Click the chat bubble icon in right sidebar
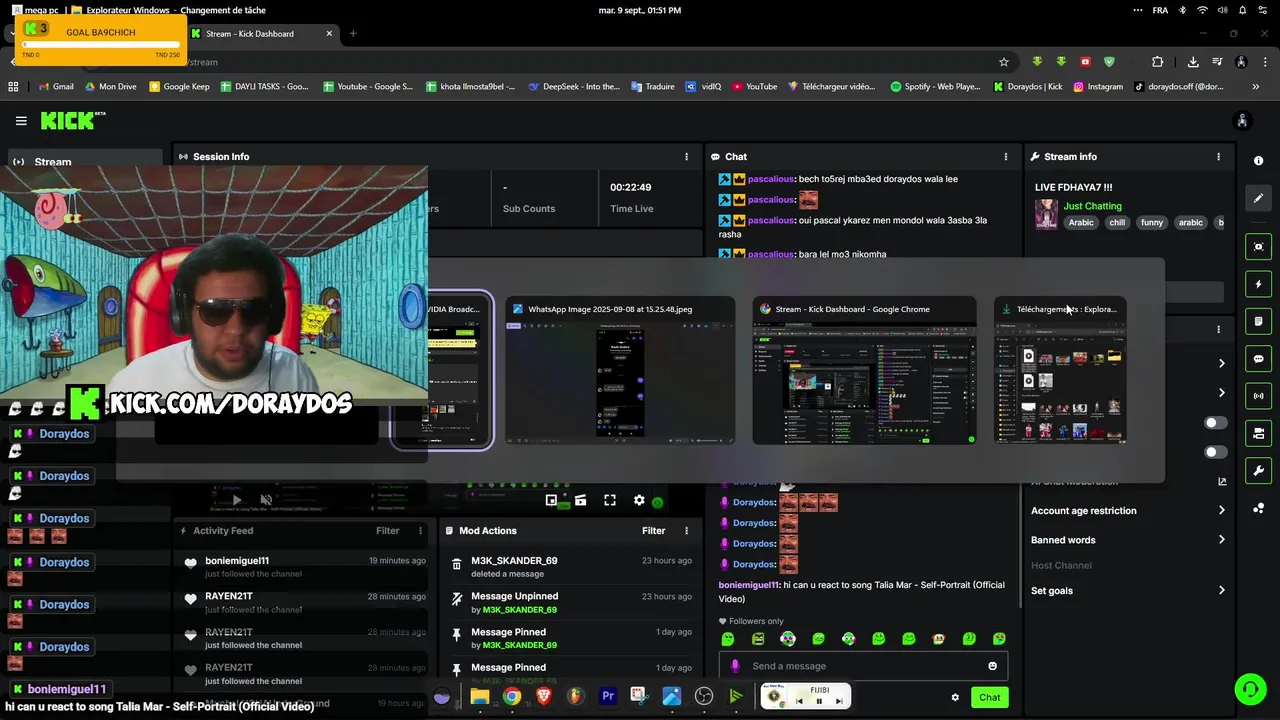This screenshot has width=1280, height=720. pos(1258,359)
